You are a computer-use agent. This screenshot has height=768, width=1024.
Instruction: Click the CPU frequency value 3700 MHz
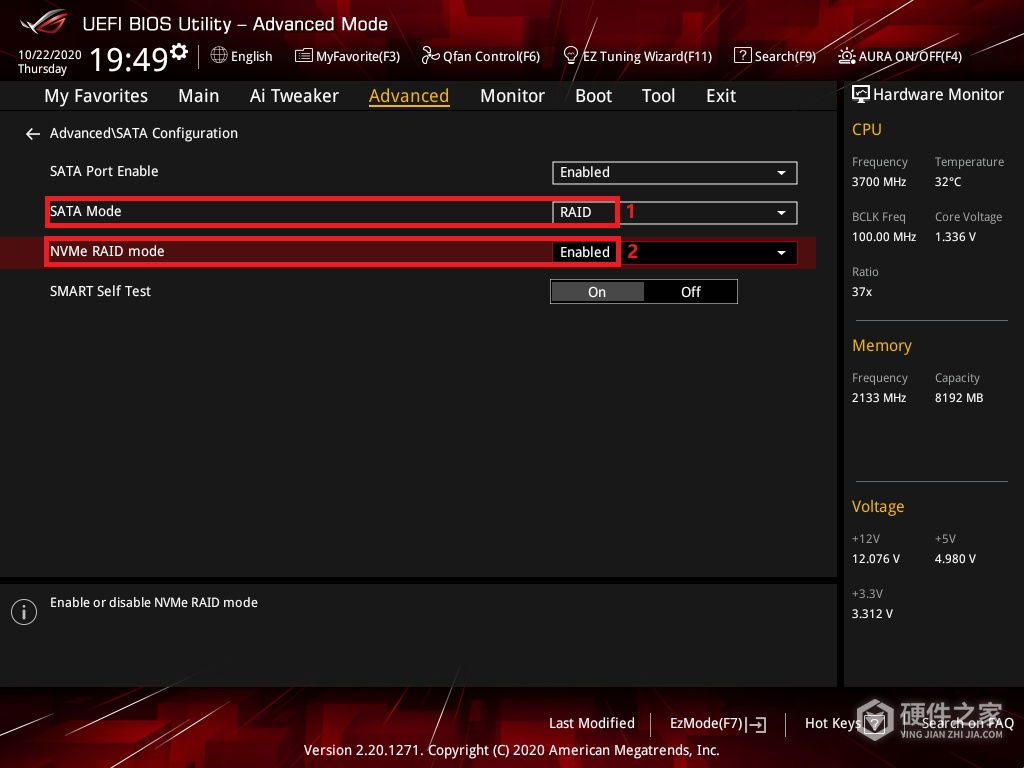click(x=878, y=182)
